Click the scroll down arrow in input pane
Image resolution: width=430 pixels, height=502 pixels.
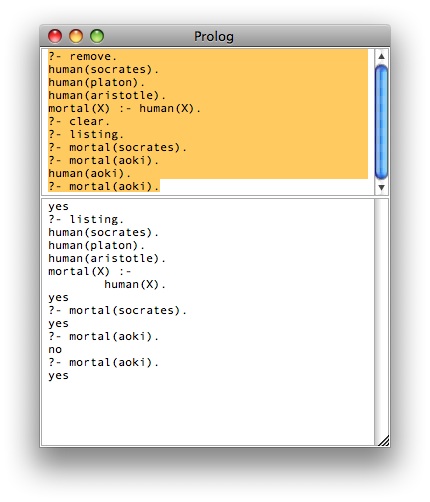[382, 187]
